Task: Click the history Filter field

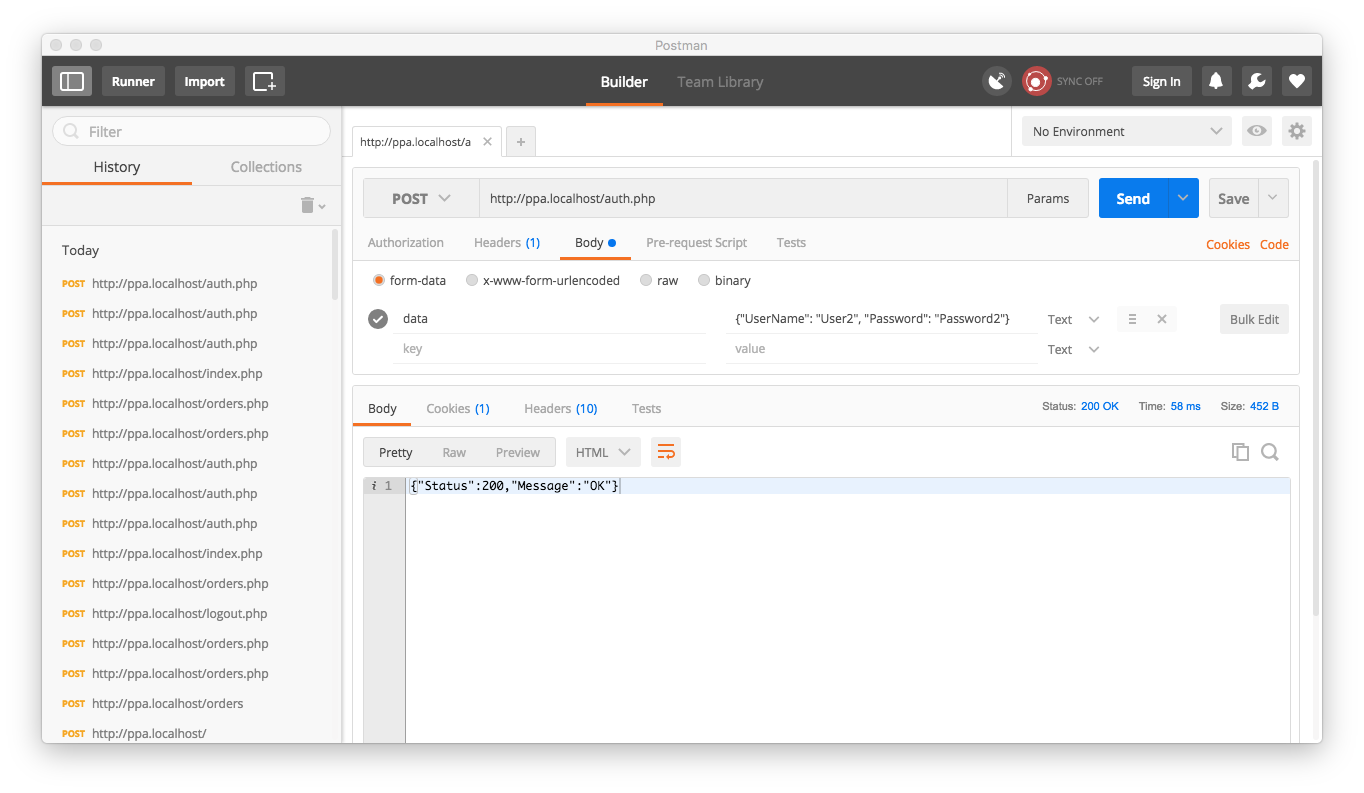Action: pos(191,131)
